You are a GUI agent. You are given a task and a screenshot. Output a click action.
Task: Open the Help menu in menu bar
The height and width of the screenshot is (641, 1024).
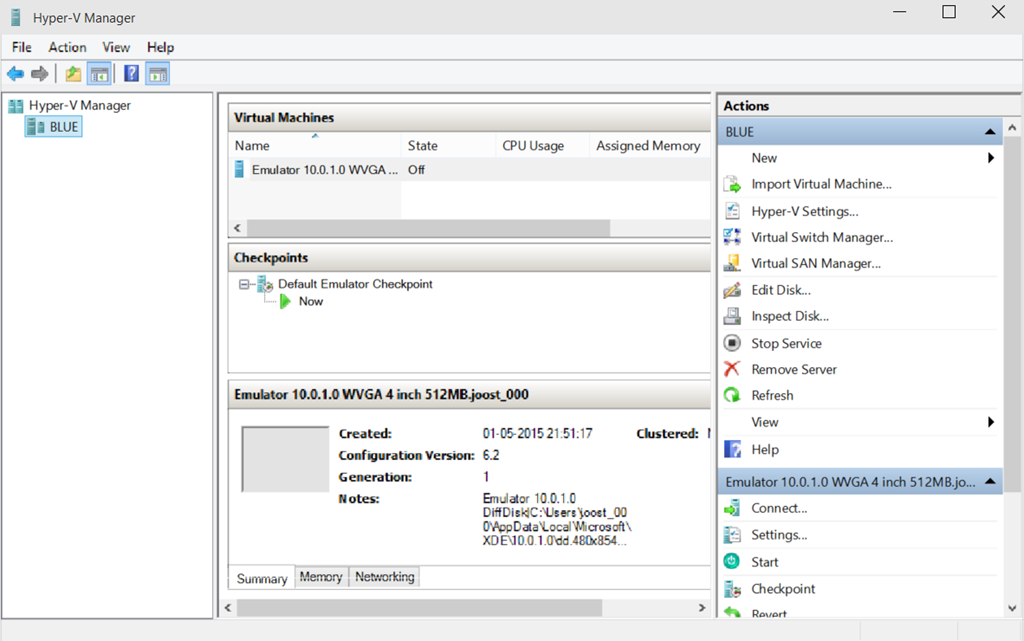pos(161,47)
